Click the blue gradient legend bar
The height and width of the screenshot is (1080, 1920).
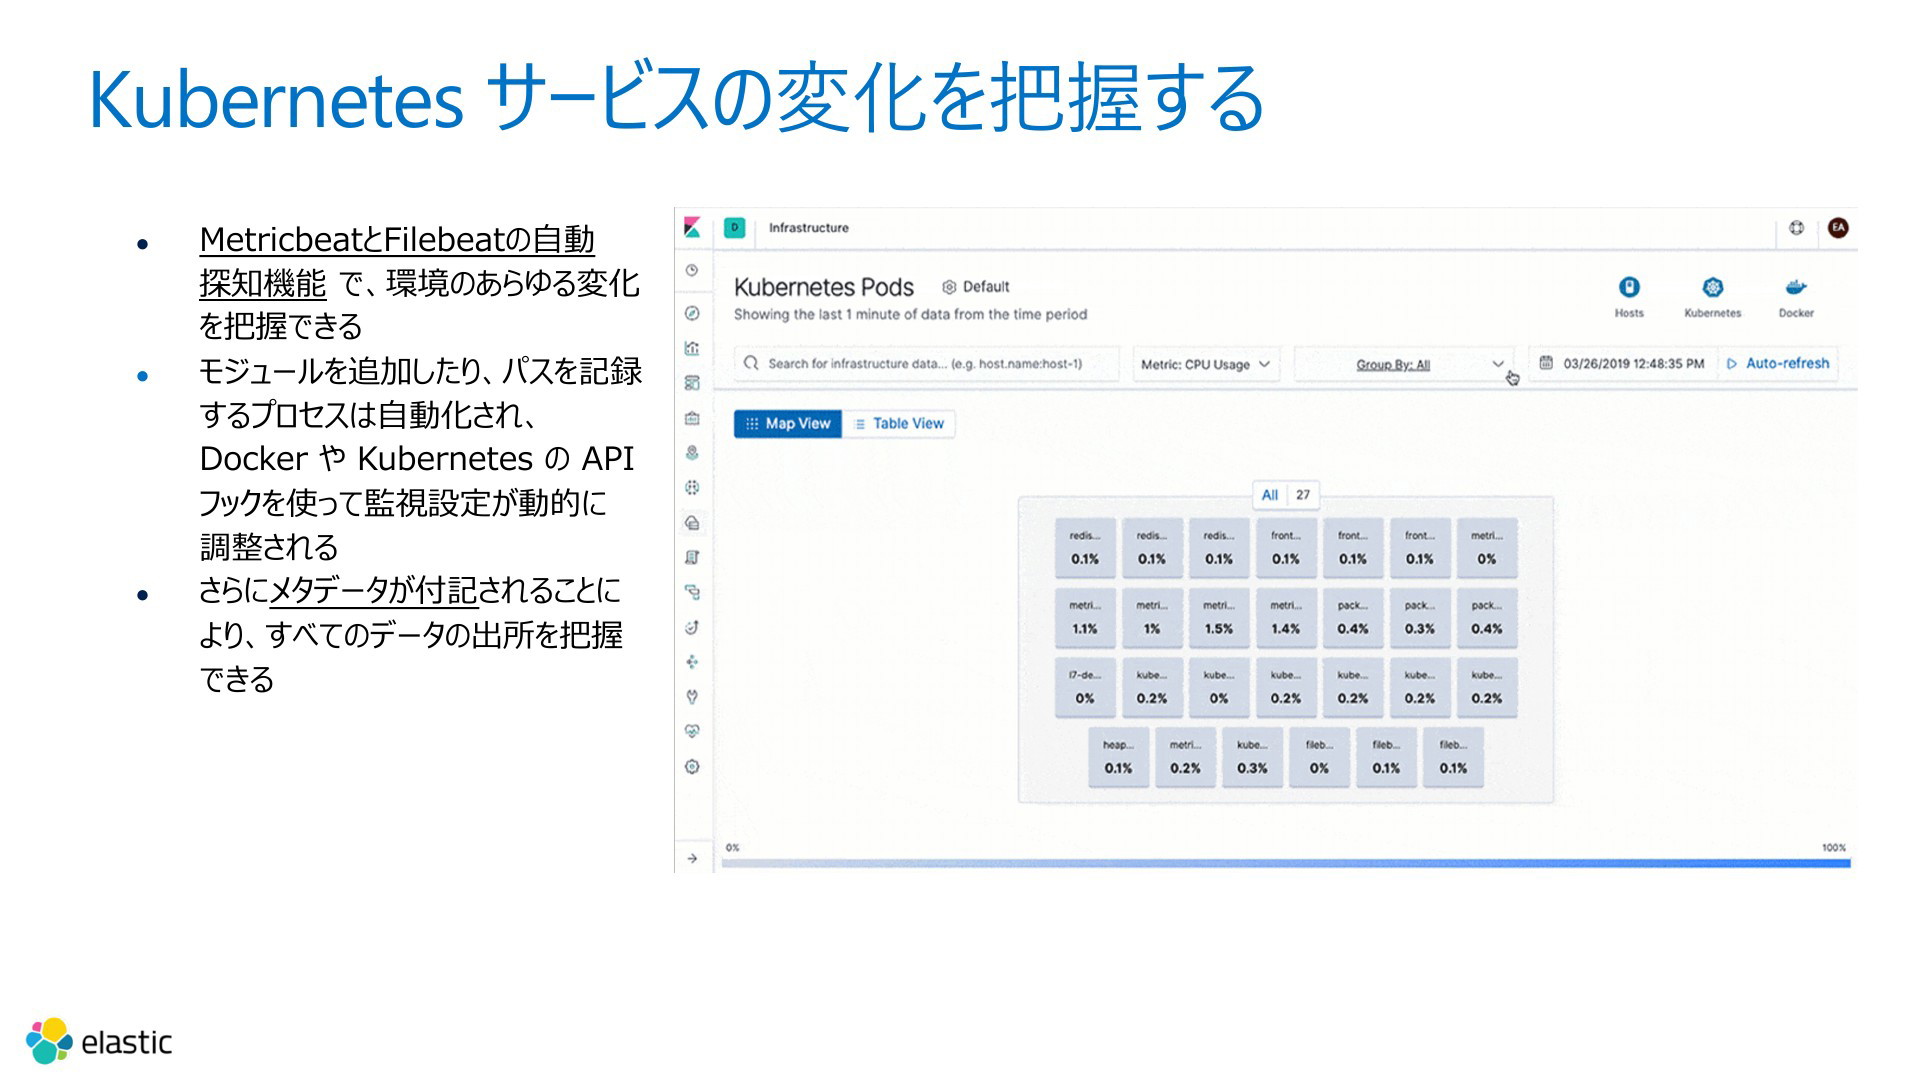(1286, 863)
